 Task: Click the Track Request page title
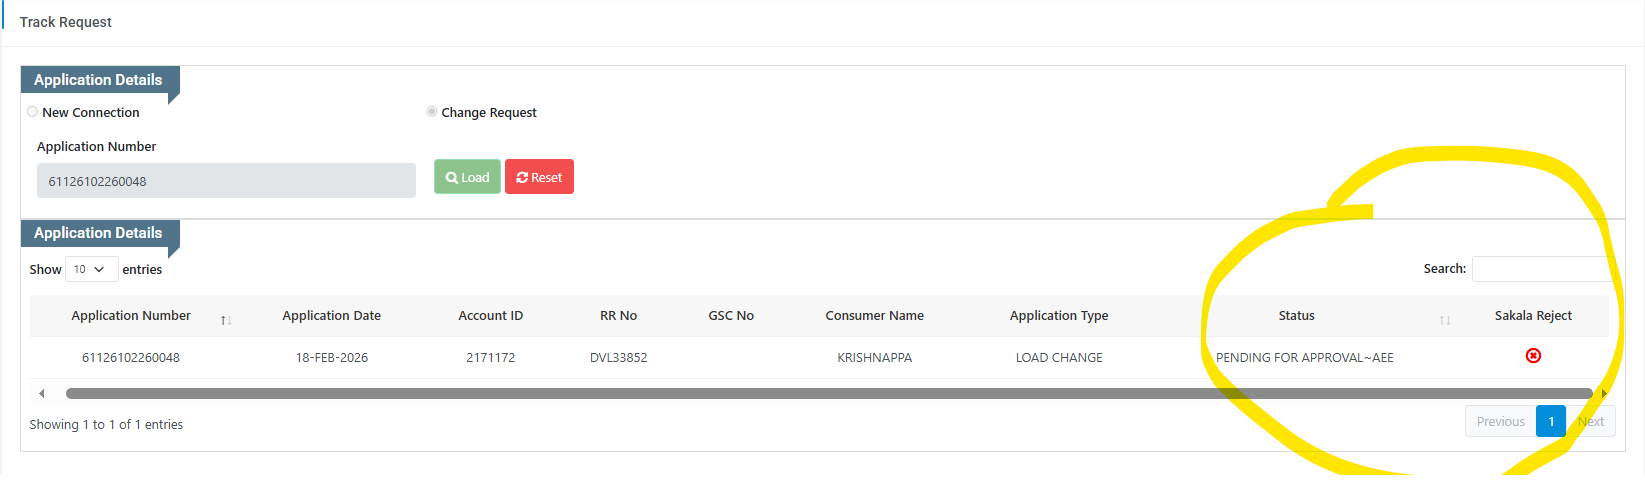click(x=66, y=22)
